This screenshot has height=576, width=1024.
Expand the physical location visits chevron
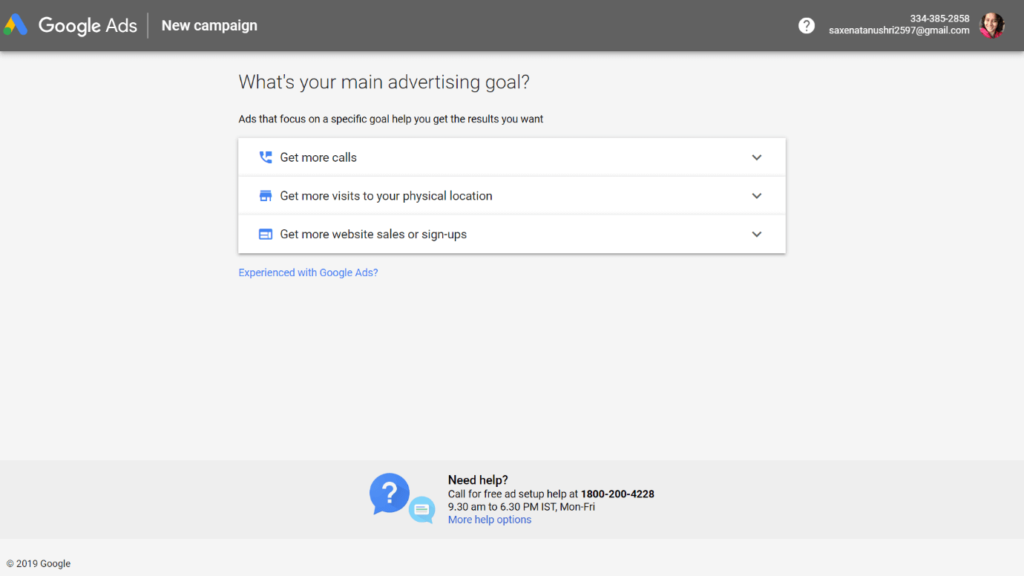(757, 196)
